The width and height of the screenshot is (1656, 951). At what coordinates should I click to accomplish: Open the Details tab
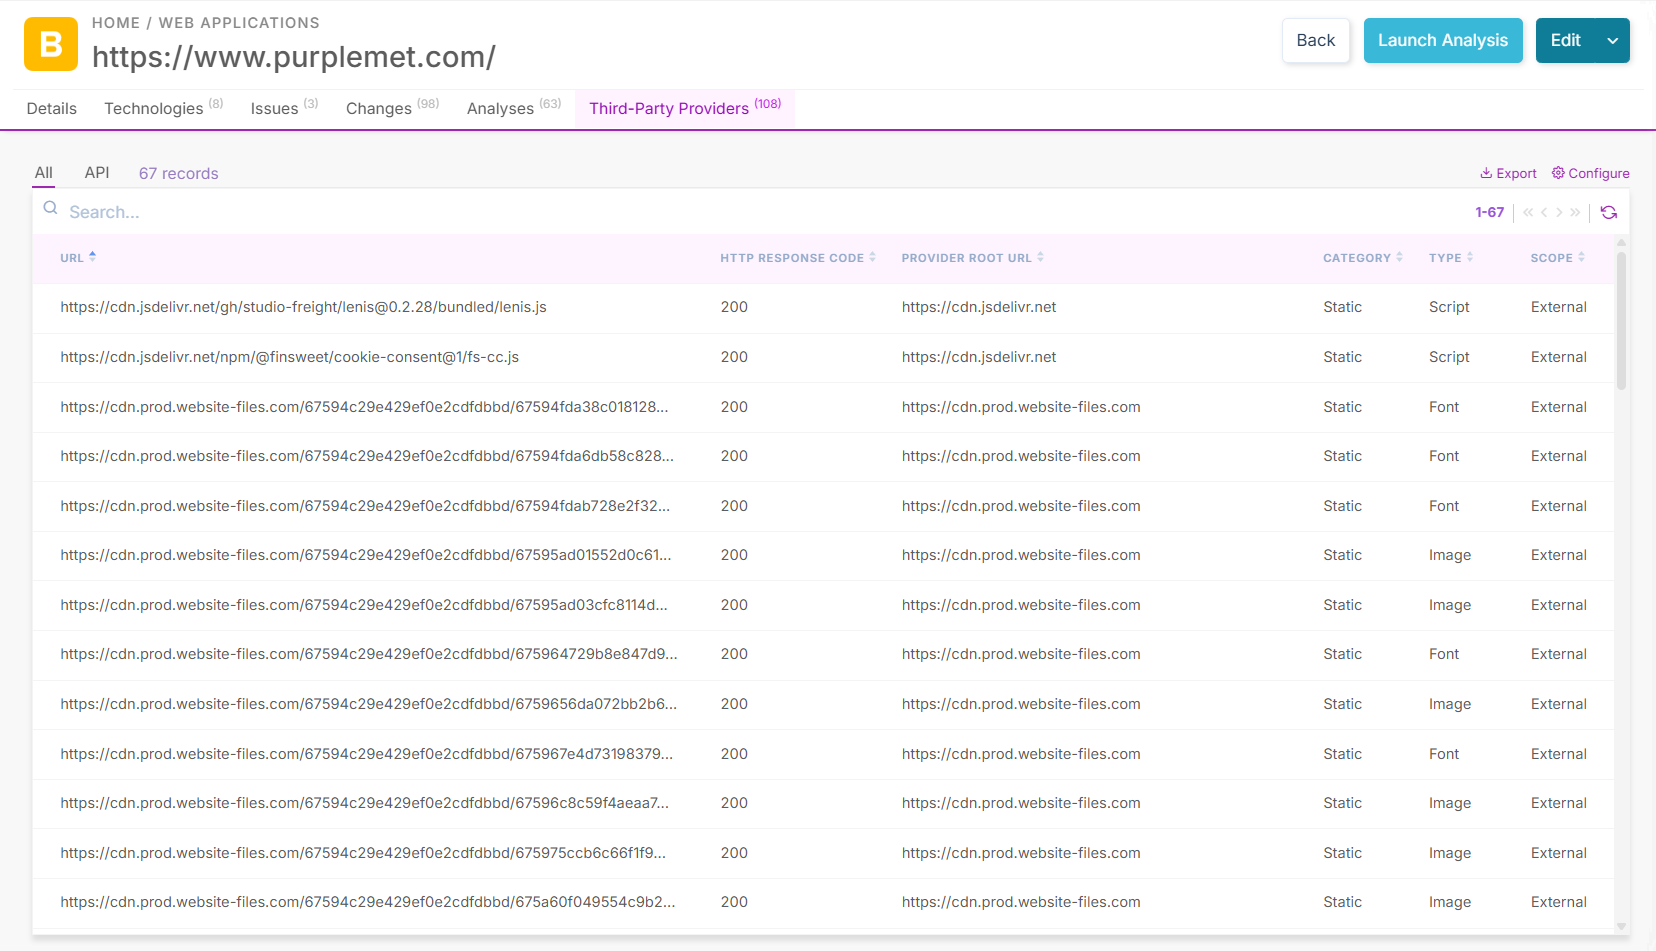tap(52, 108)
